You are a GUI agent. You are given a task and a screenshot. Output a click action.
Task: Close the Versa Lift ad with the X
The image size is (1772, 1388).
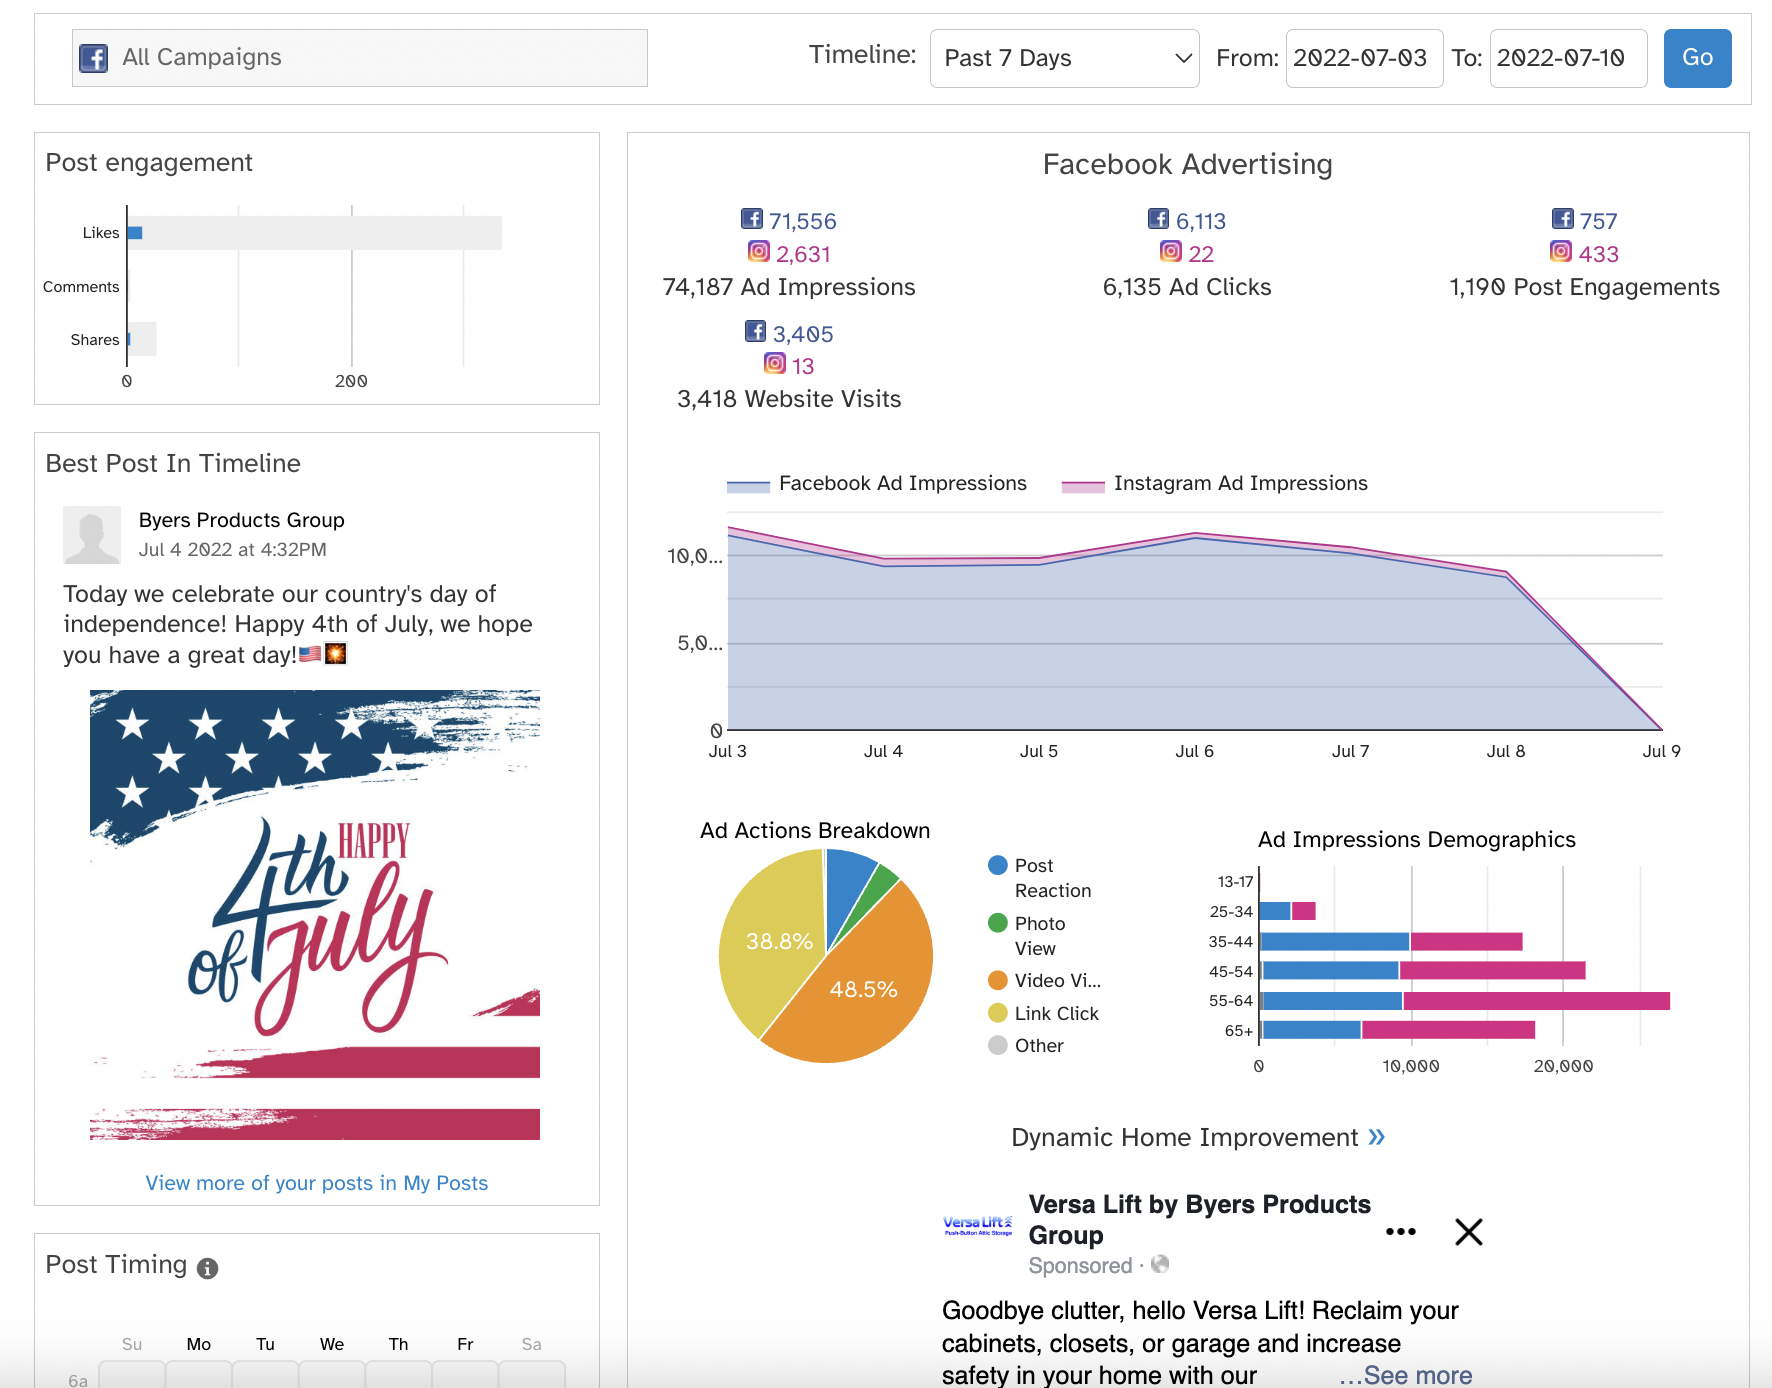[x=1469, y=1232]
